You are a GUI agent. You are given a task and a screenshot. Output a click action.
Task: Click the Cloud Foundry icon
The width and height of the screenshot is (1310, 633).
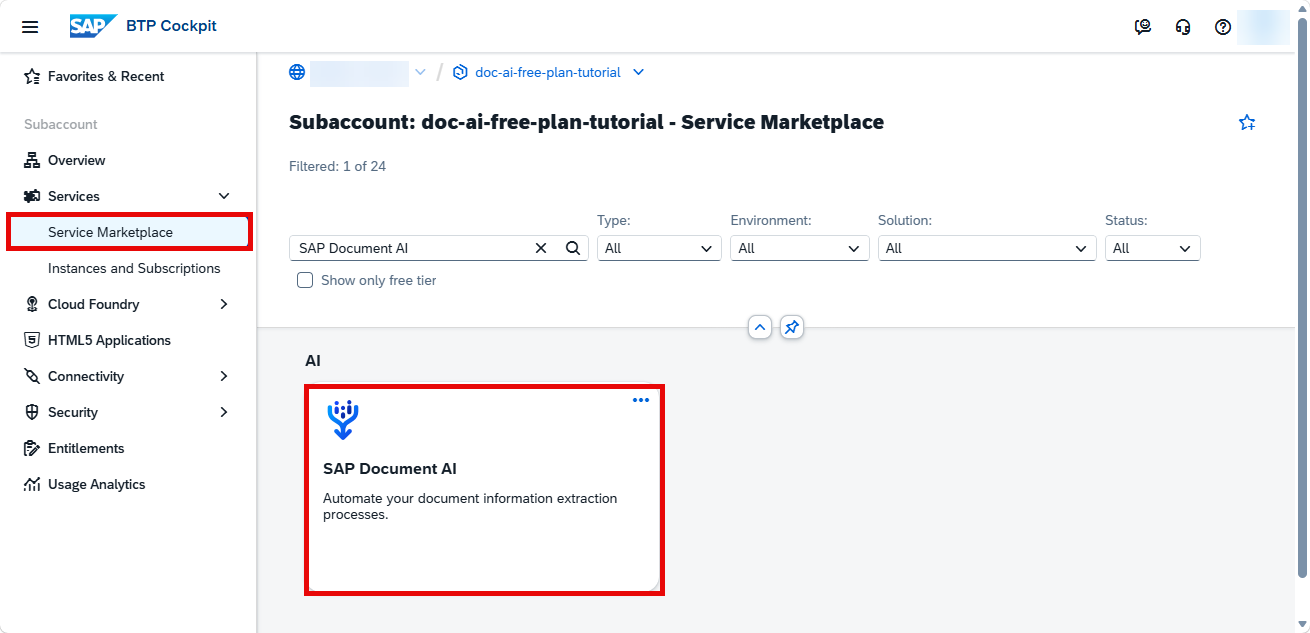(32, 304)
